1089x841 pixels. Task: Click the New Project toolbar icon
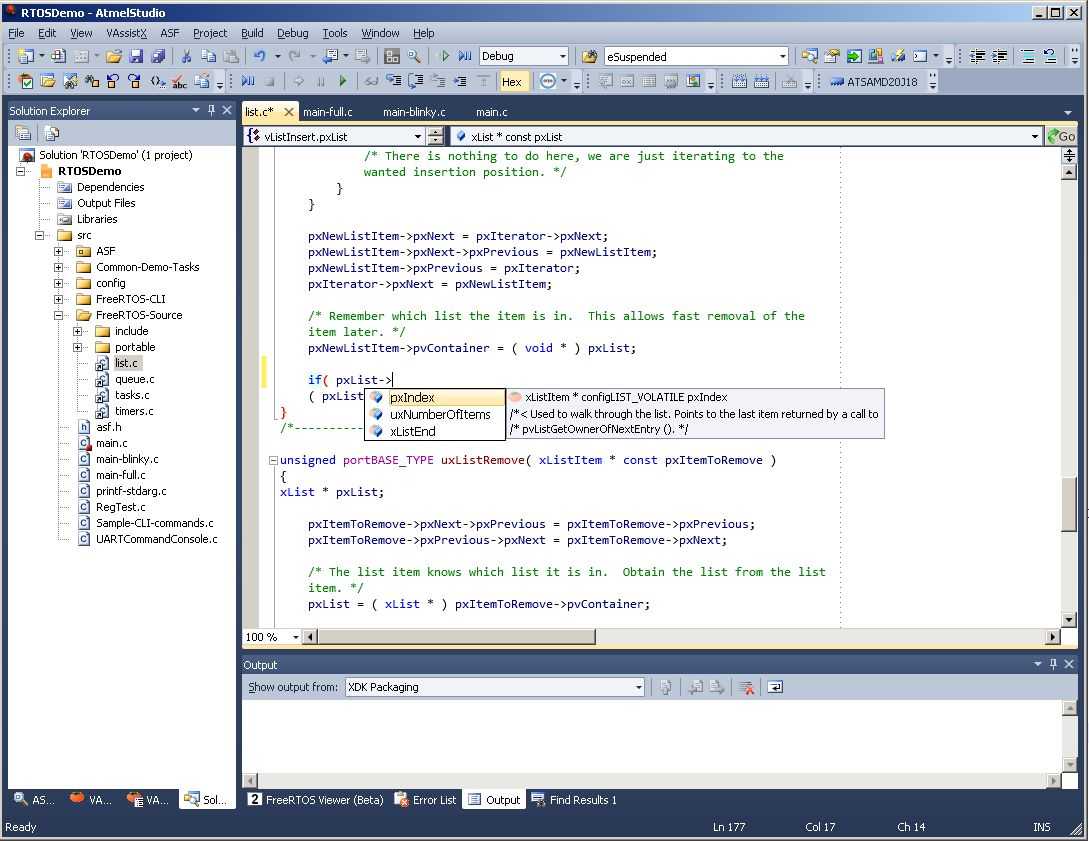point(26,56)
